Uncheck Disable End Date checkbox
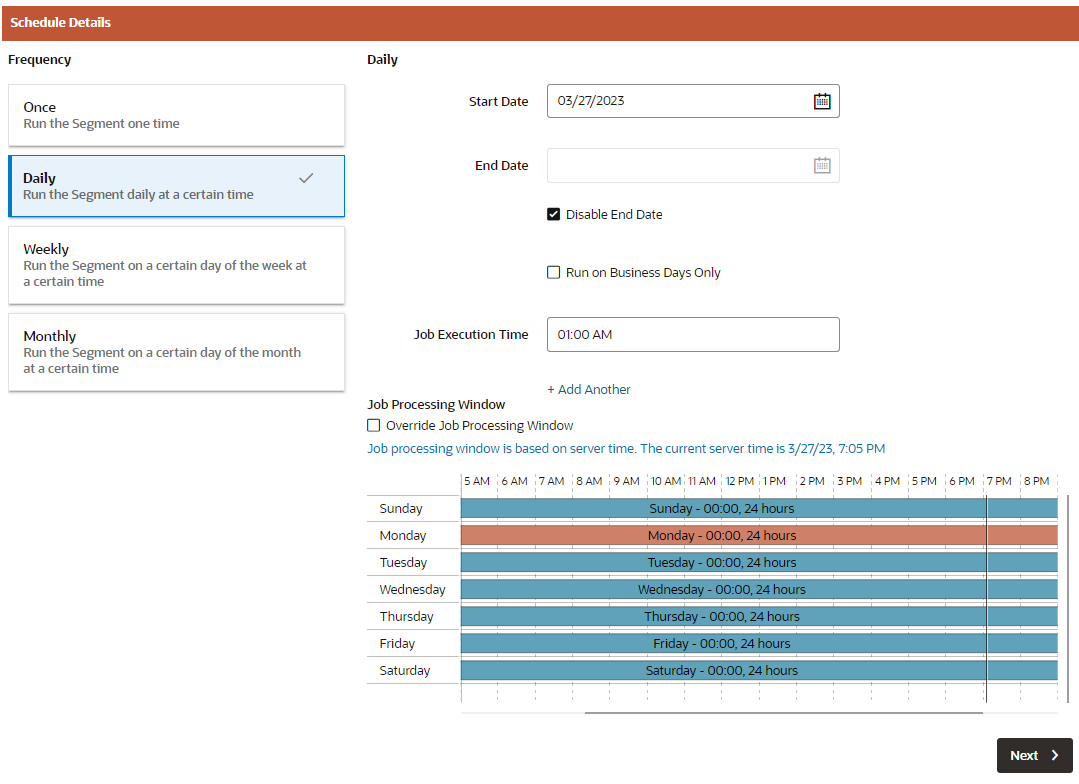The height and width of the screenshot is (784, 1079). pyautogui.click(x=553, y=214)
